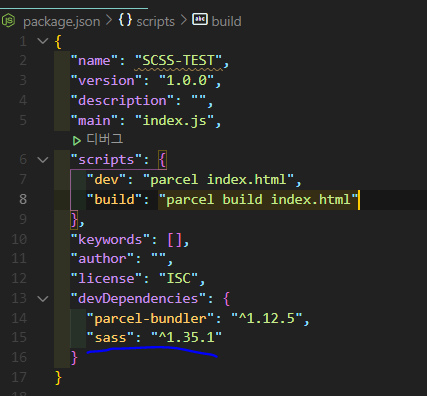Click line number 17 in the gutter
This screenshot has height=396, width=427.
pyautogui.click(x=19, y=377)
